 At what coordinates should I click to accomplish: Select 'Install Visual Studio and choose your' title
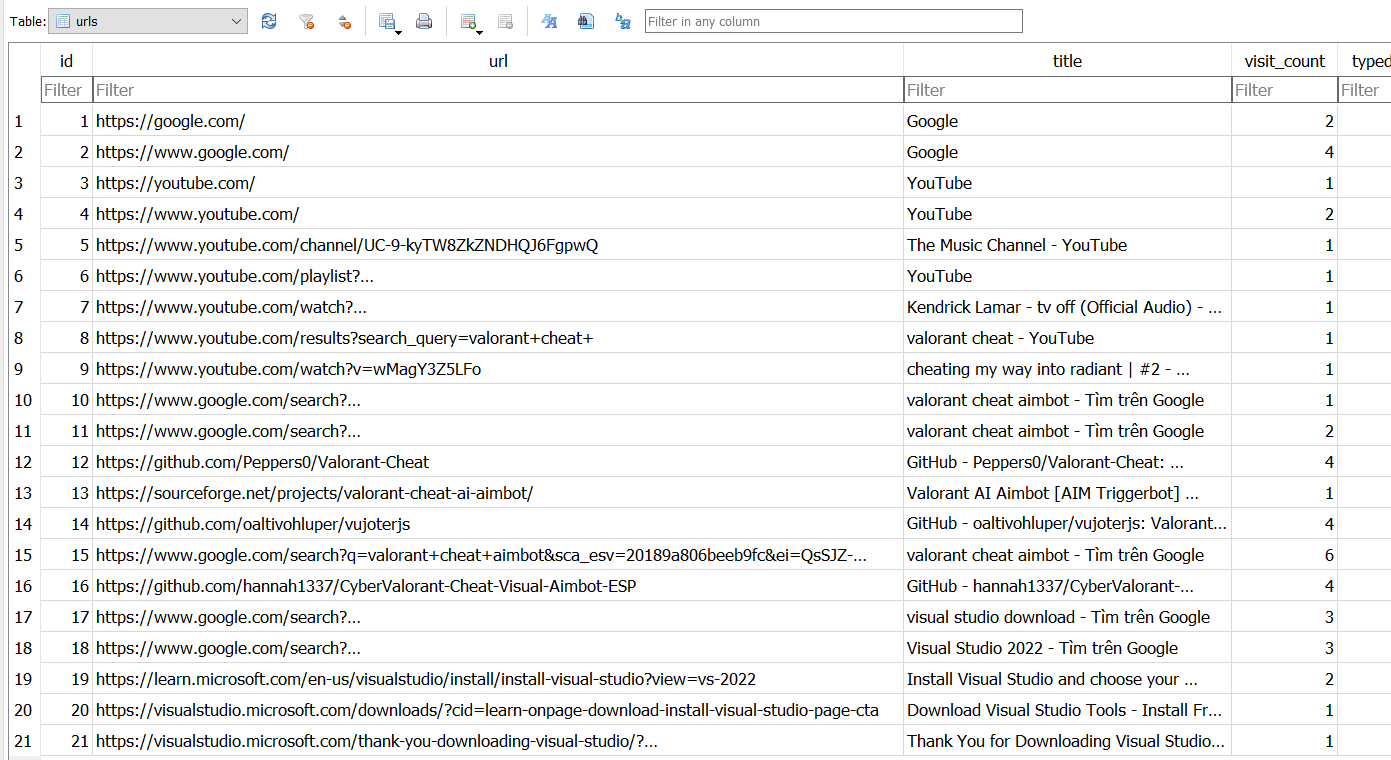[1067, 679]
